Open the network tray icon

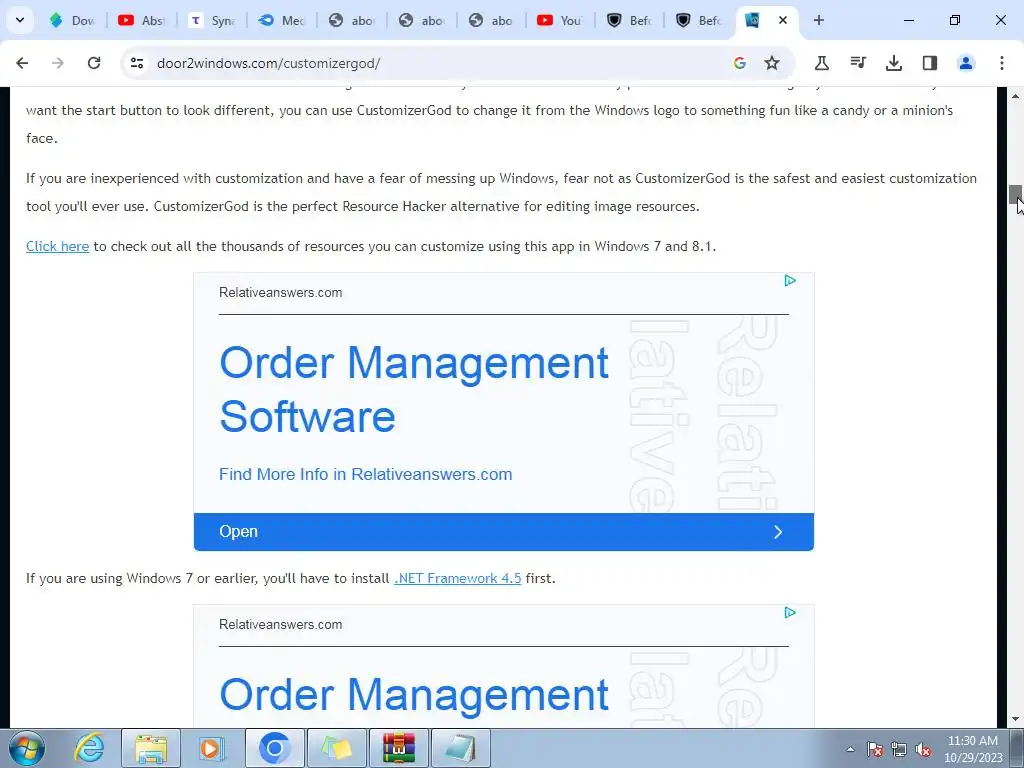(x=899, y=749)
